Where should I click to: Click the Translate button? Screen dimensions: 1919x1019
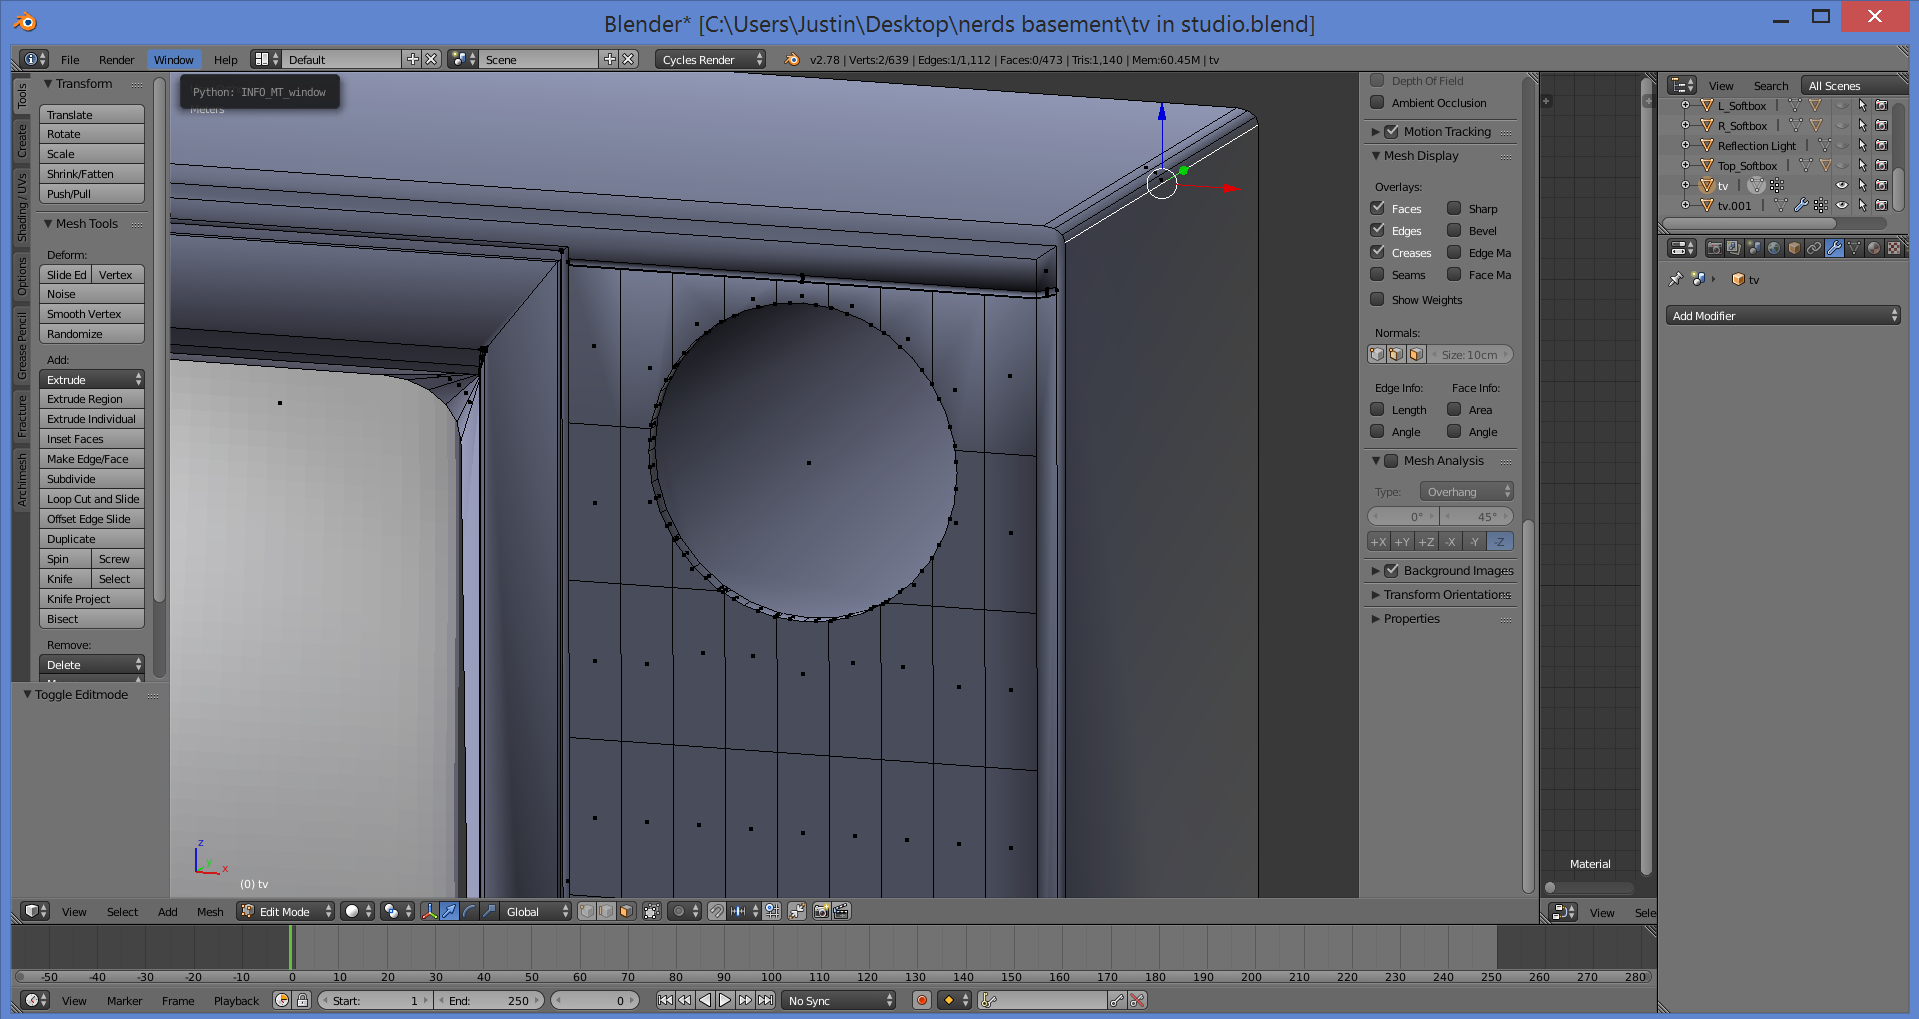pos(92,115)
